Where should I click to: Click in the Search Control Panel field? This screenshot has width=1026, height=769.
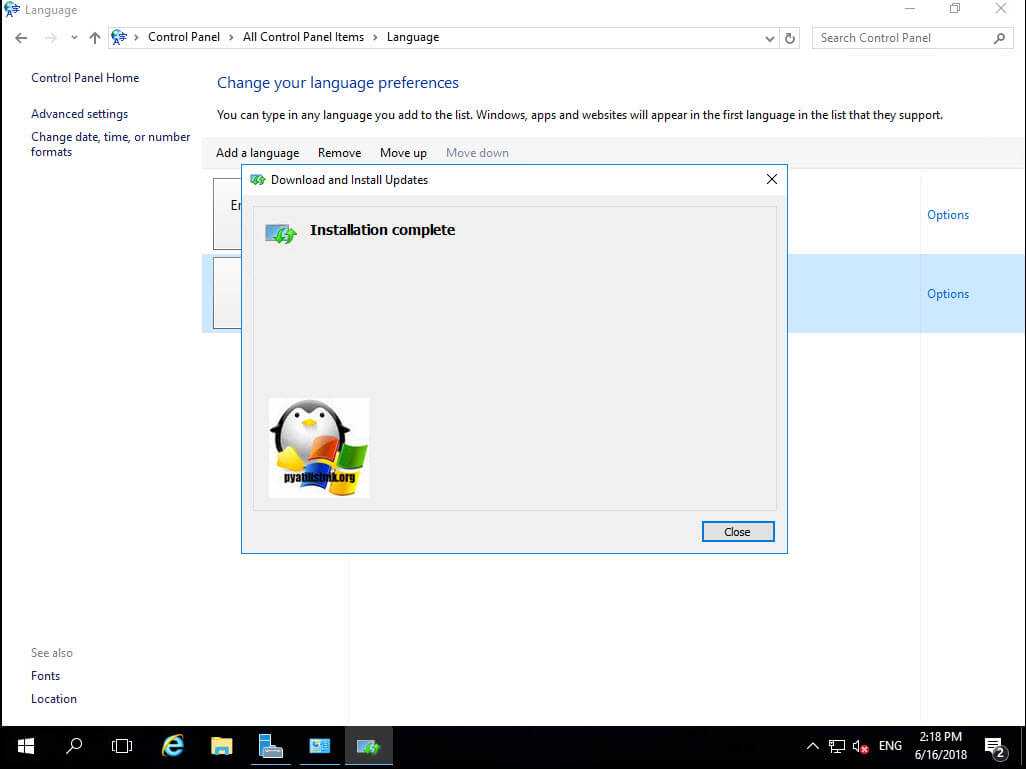[905, 38]
